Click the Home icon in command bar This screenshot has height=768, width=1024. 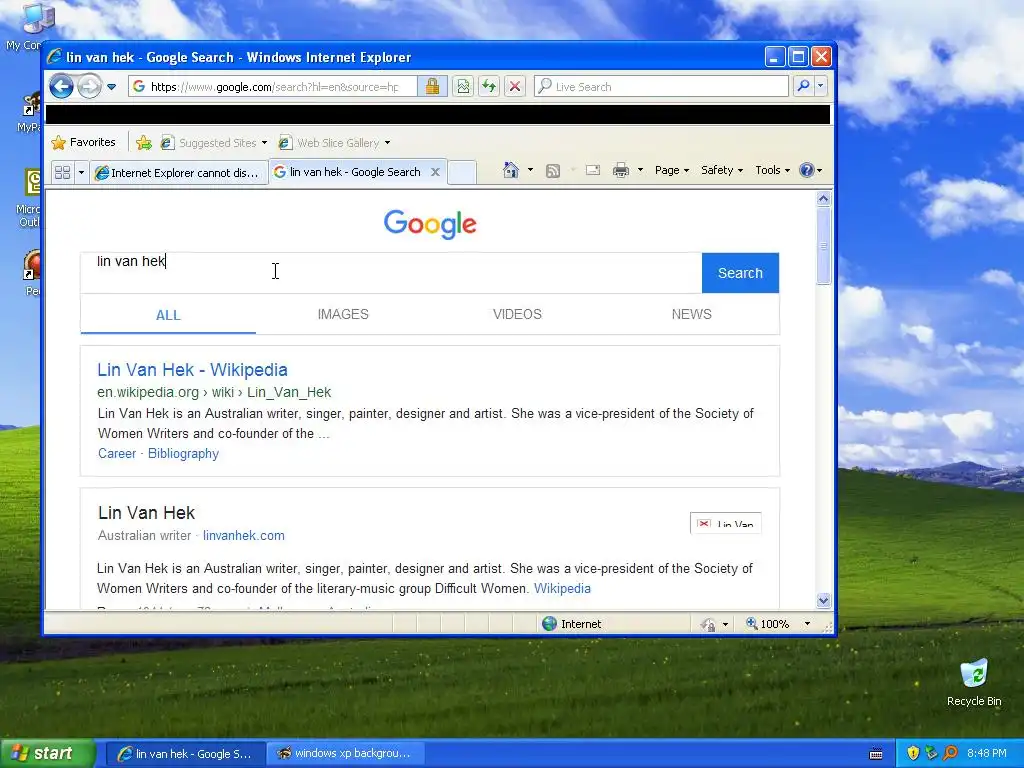511,170
